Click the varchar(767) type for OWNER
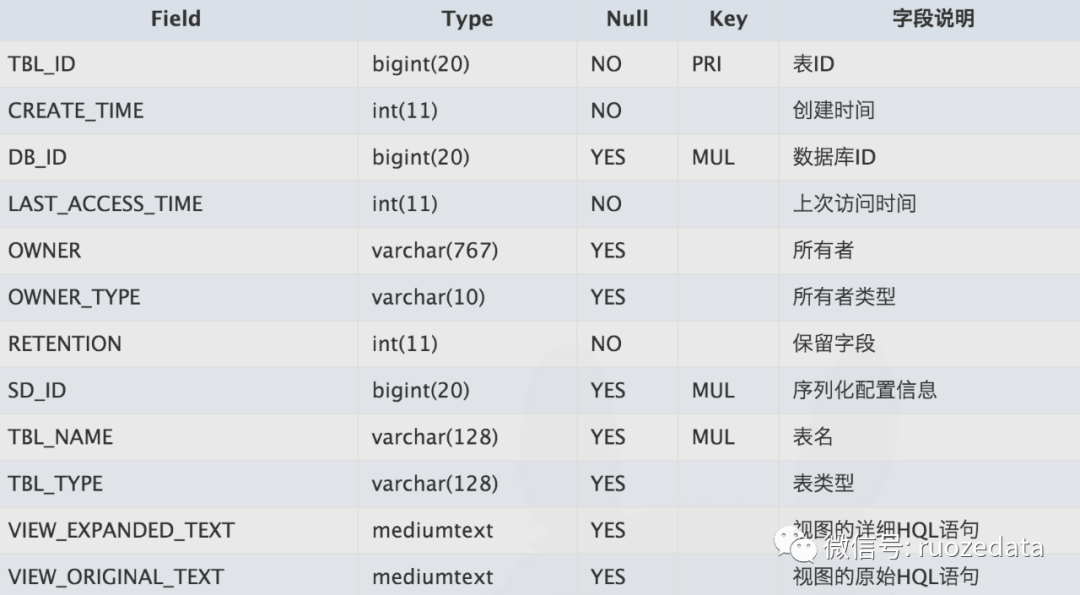 point(435,251)
